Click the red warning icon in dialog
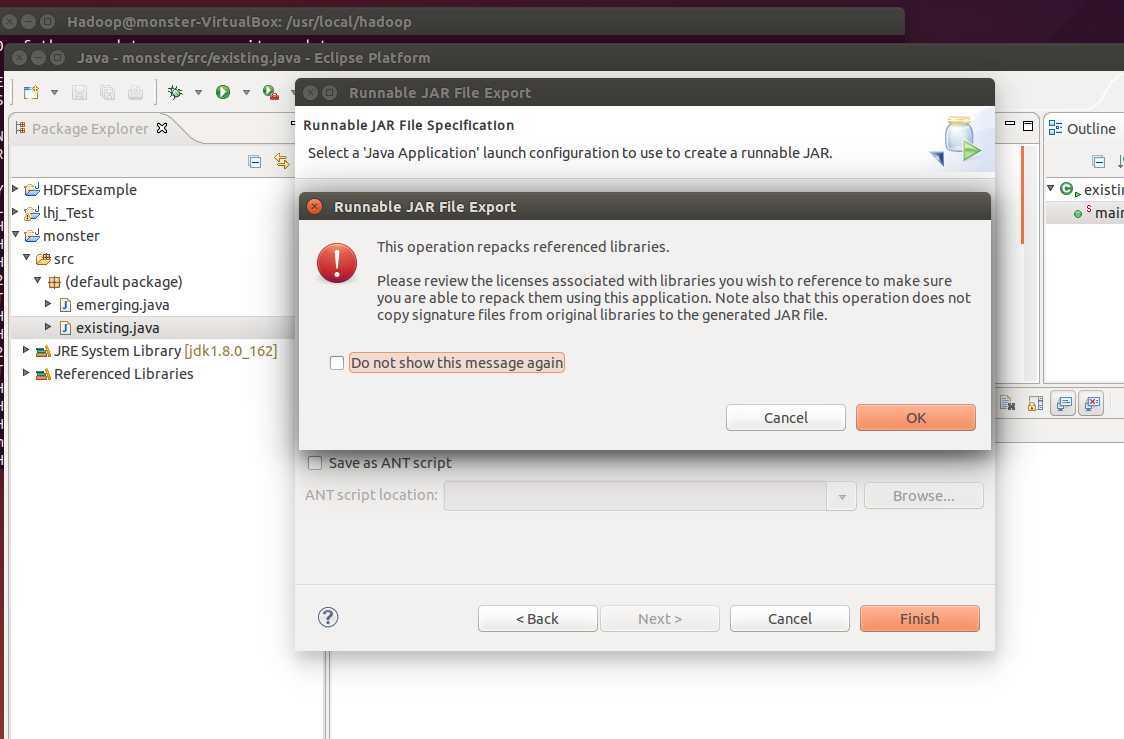 coord(337,262)
